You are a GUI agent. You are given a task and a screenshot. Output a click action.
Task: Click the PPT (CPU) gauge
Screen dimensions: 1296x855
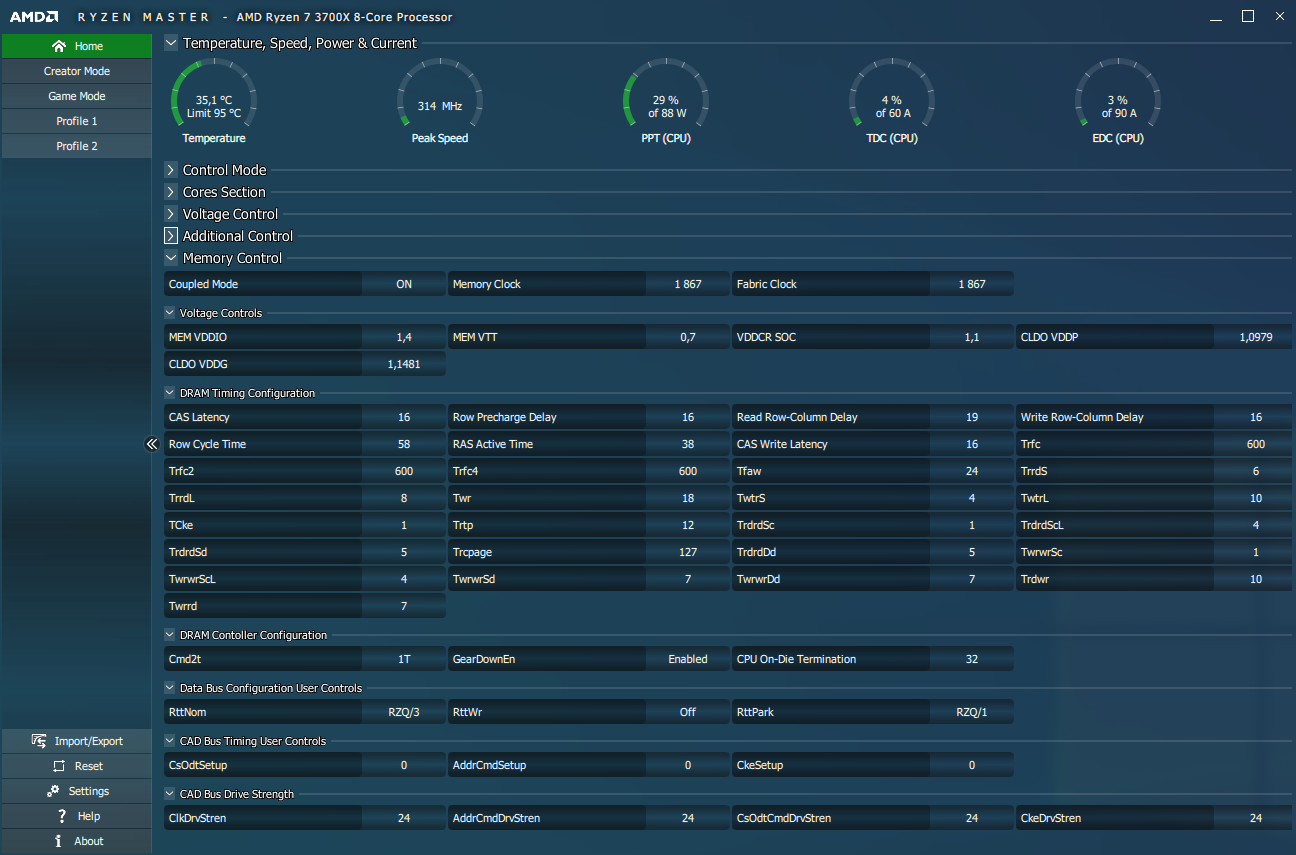point(666,100)
